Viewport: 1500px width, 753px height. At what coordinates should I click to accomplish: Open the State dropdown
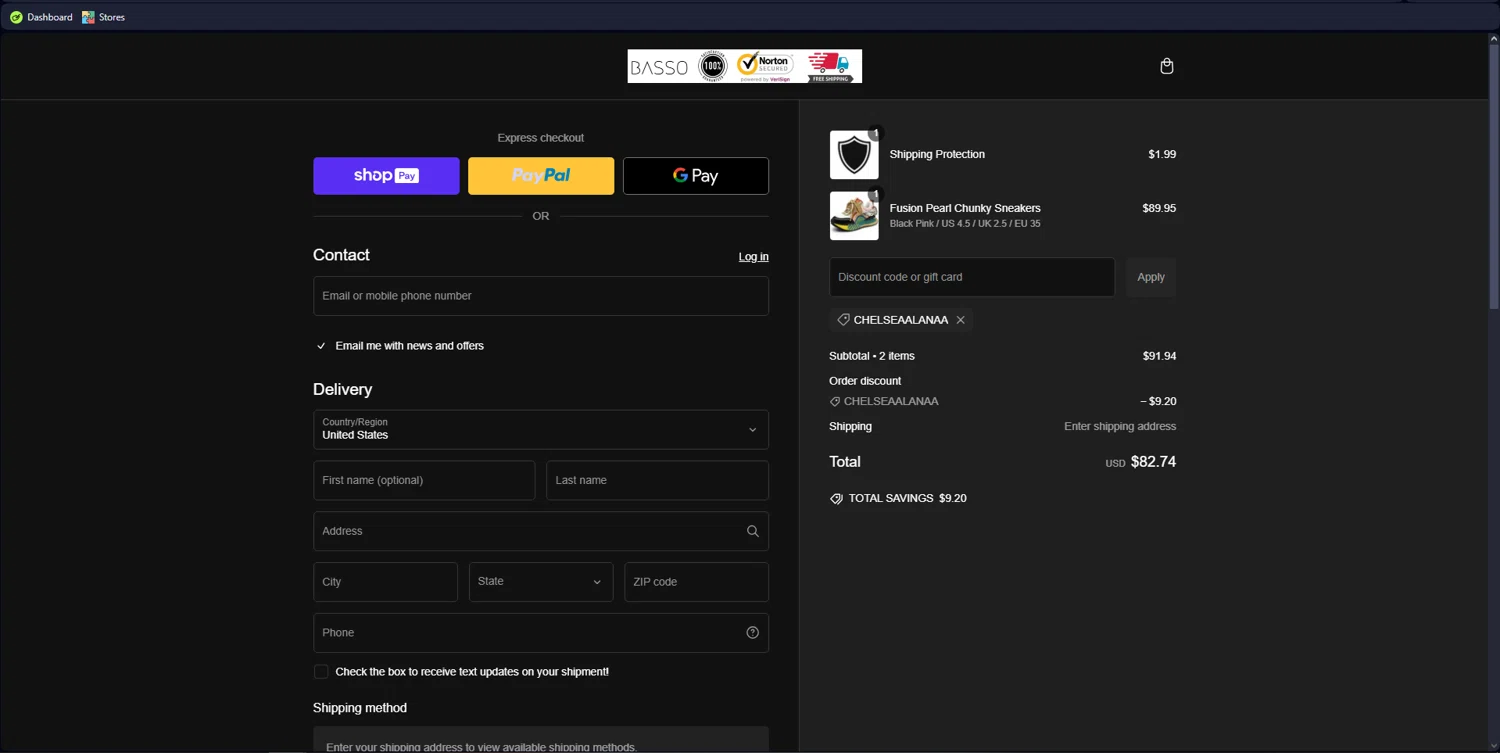pos(541,582)
